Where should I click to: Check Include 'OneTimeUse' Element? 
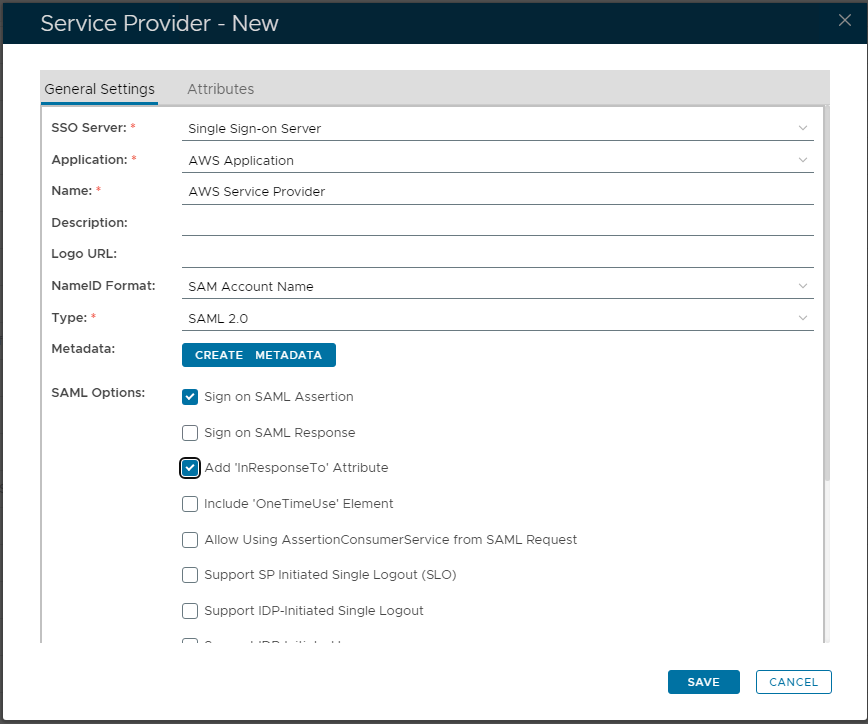[190, 504]
